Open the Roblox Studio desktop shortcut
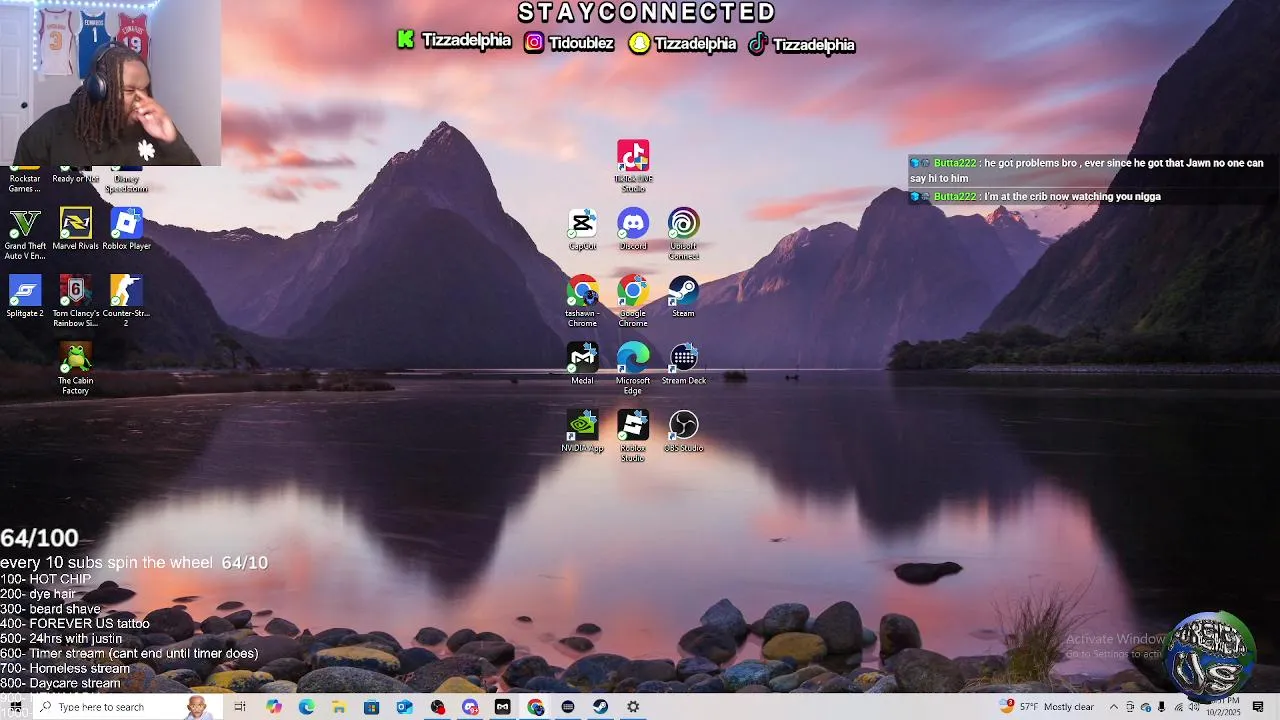1280x720 pixels. tap(633, 436)
